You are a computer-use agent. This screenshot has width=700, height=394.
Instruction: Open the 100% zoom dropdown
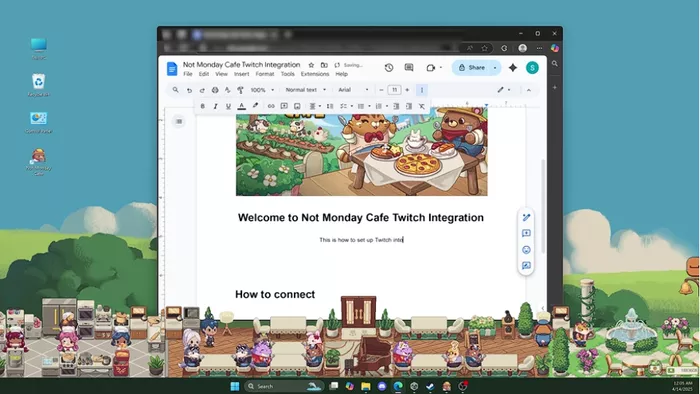pos(262,90)
